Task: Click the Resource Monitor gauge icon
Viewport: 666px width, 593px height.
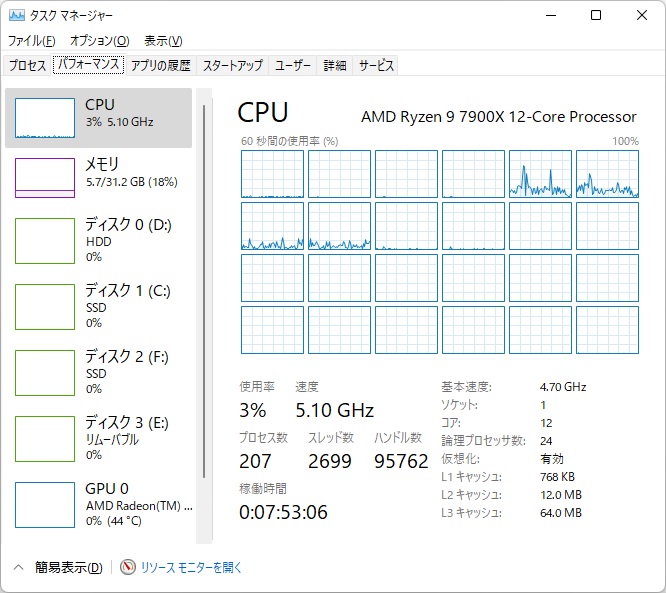Action: click(127, 567)
